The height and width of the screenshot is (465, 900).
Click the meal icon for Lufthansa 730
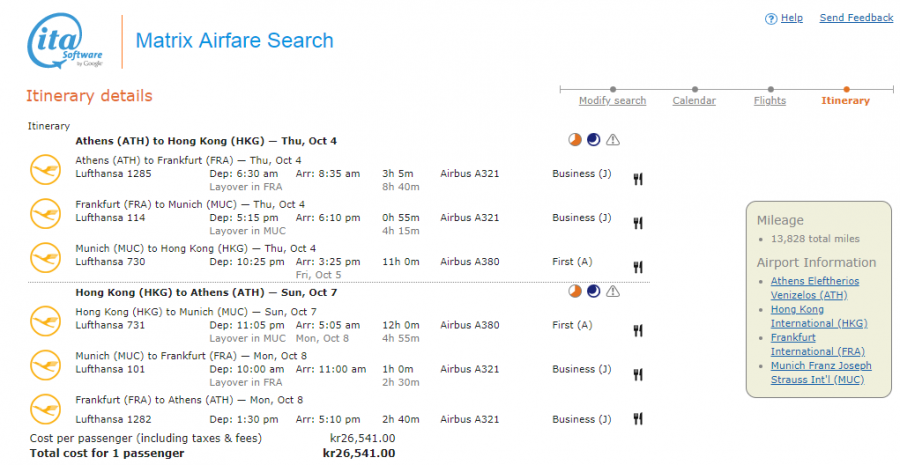tap(637, 267)
